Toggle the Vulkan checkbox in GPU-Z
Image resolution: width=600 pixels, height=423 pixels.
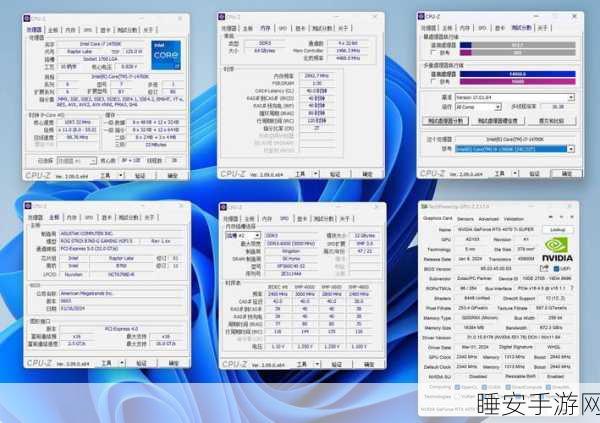tap(457, 397)
